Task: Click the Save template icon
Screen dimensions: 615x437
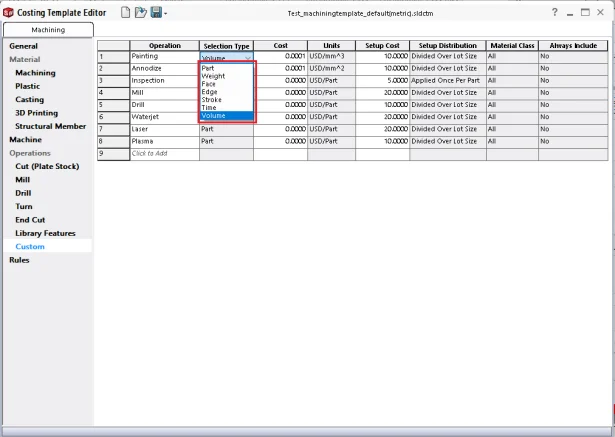Action: click(156, 13)
